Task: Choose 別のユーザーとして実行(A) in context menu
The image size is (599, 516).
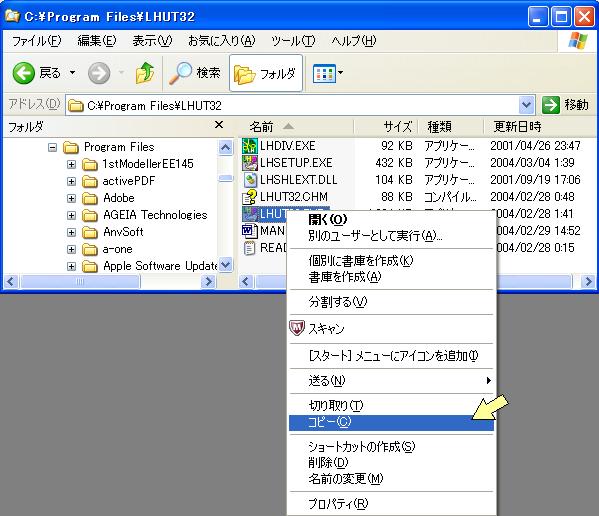Action: 392,236
